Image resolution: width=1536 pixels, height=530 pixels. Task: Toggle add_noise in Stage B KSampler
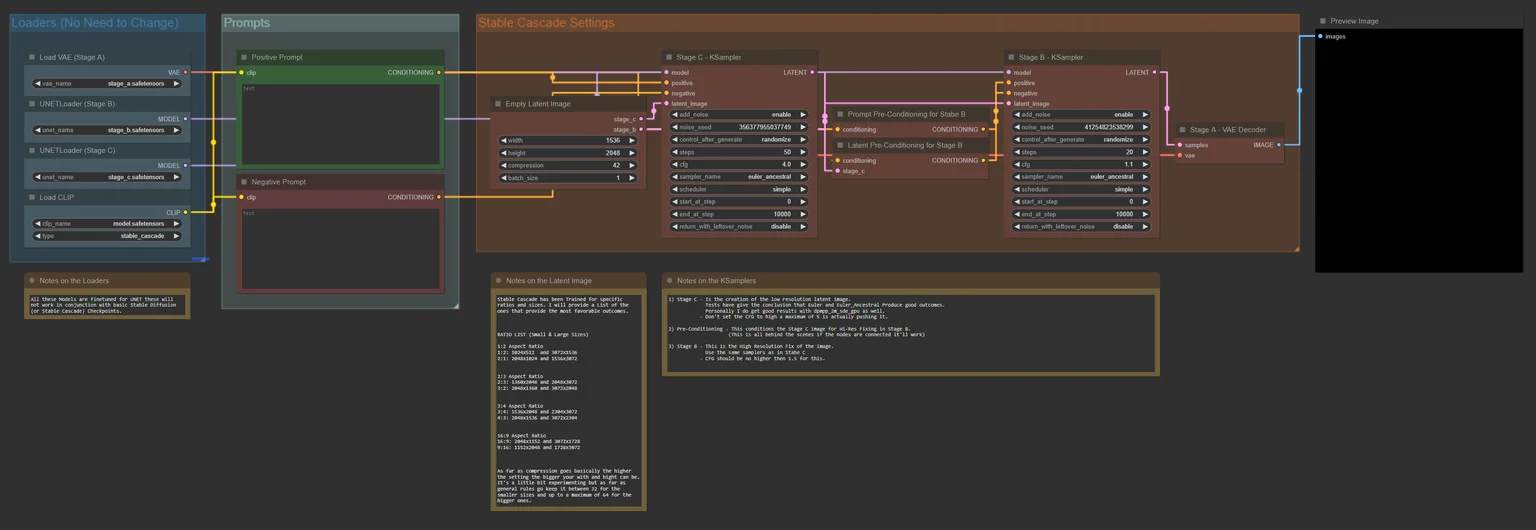click(x=1081, y=115)
